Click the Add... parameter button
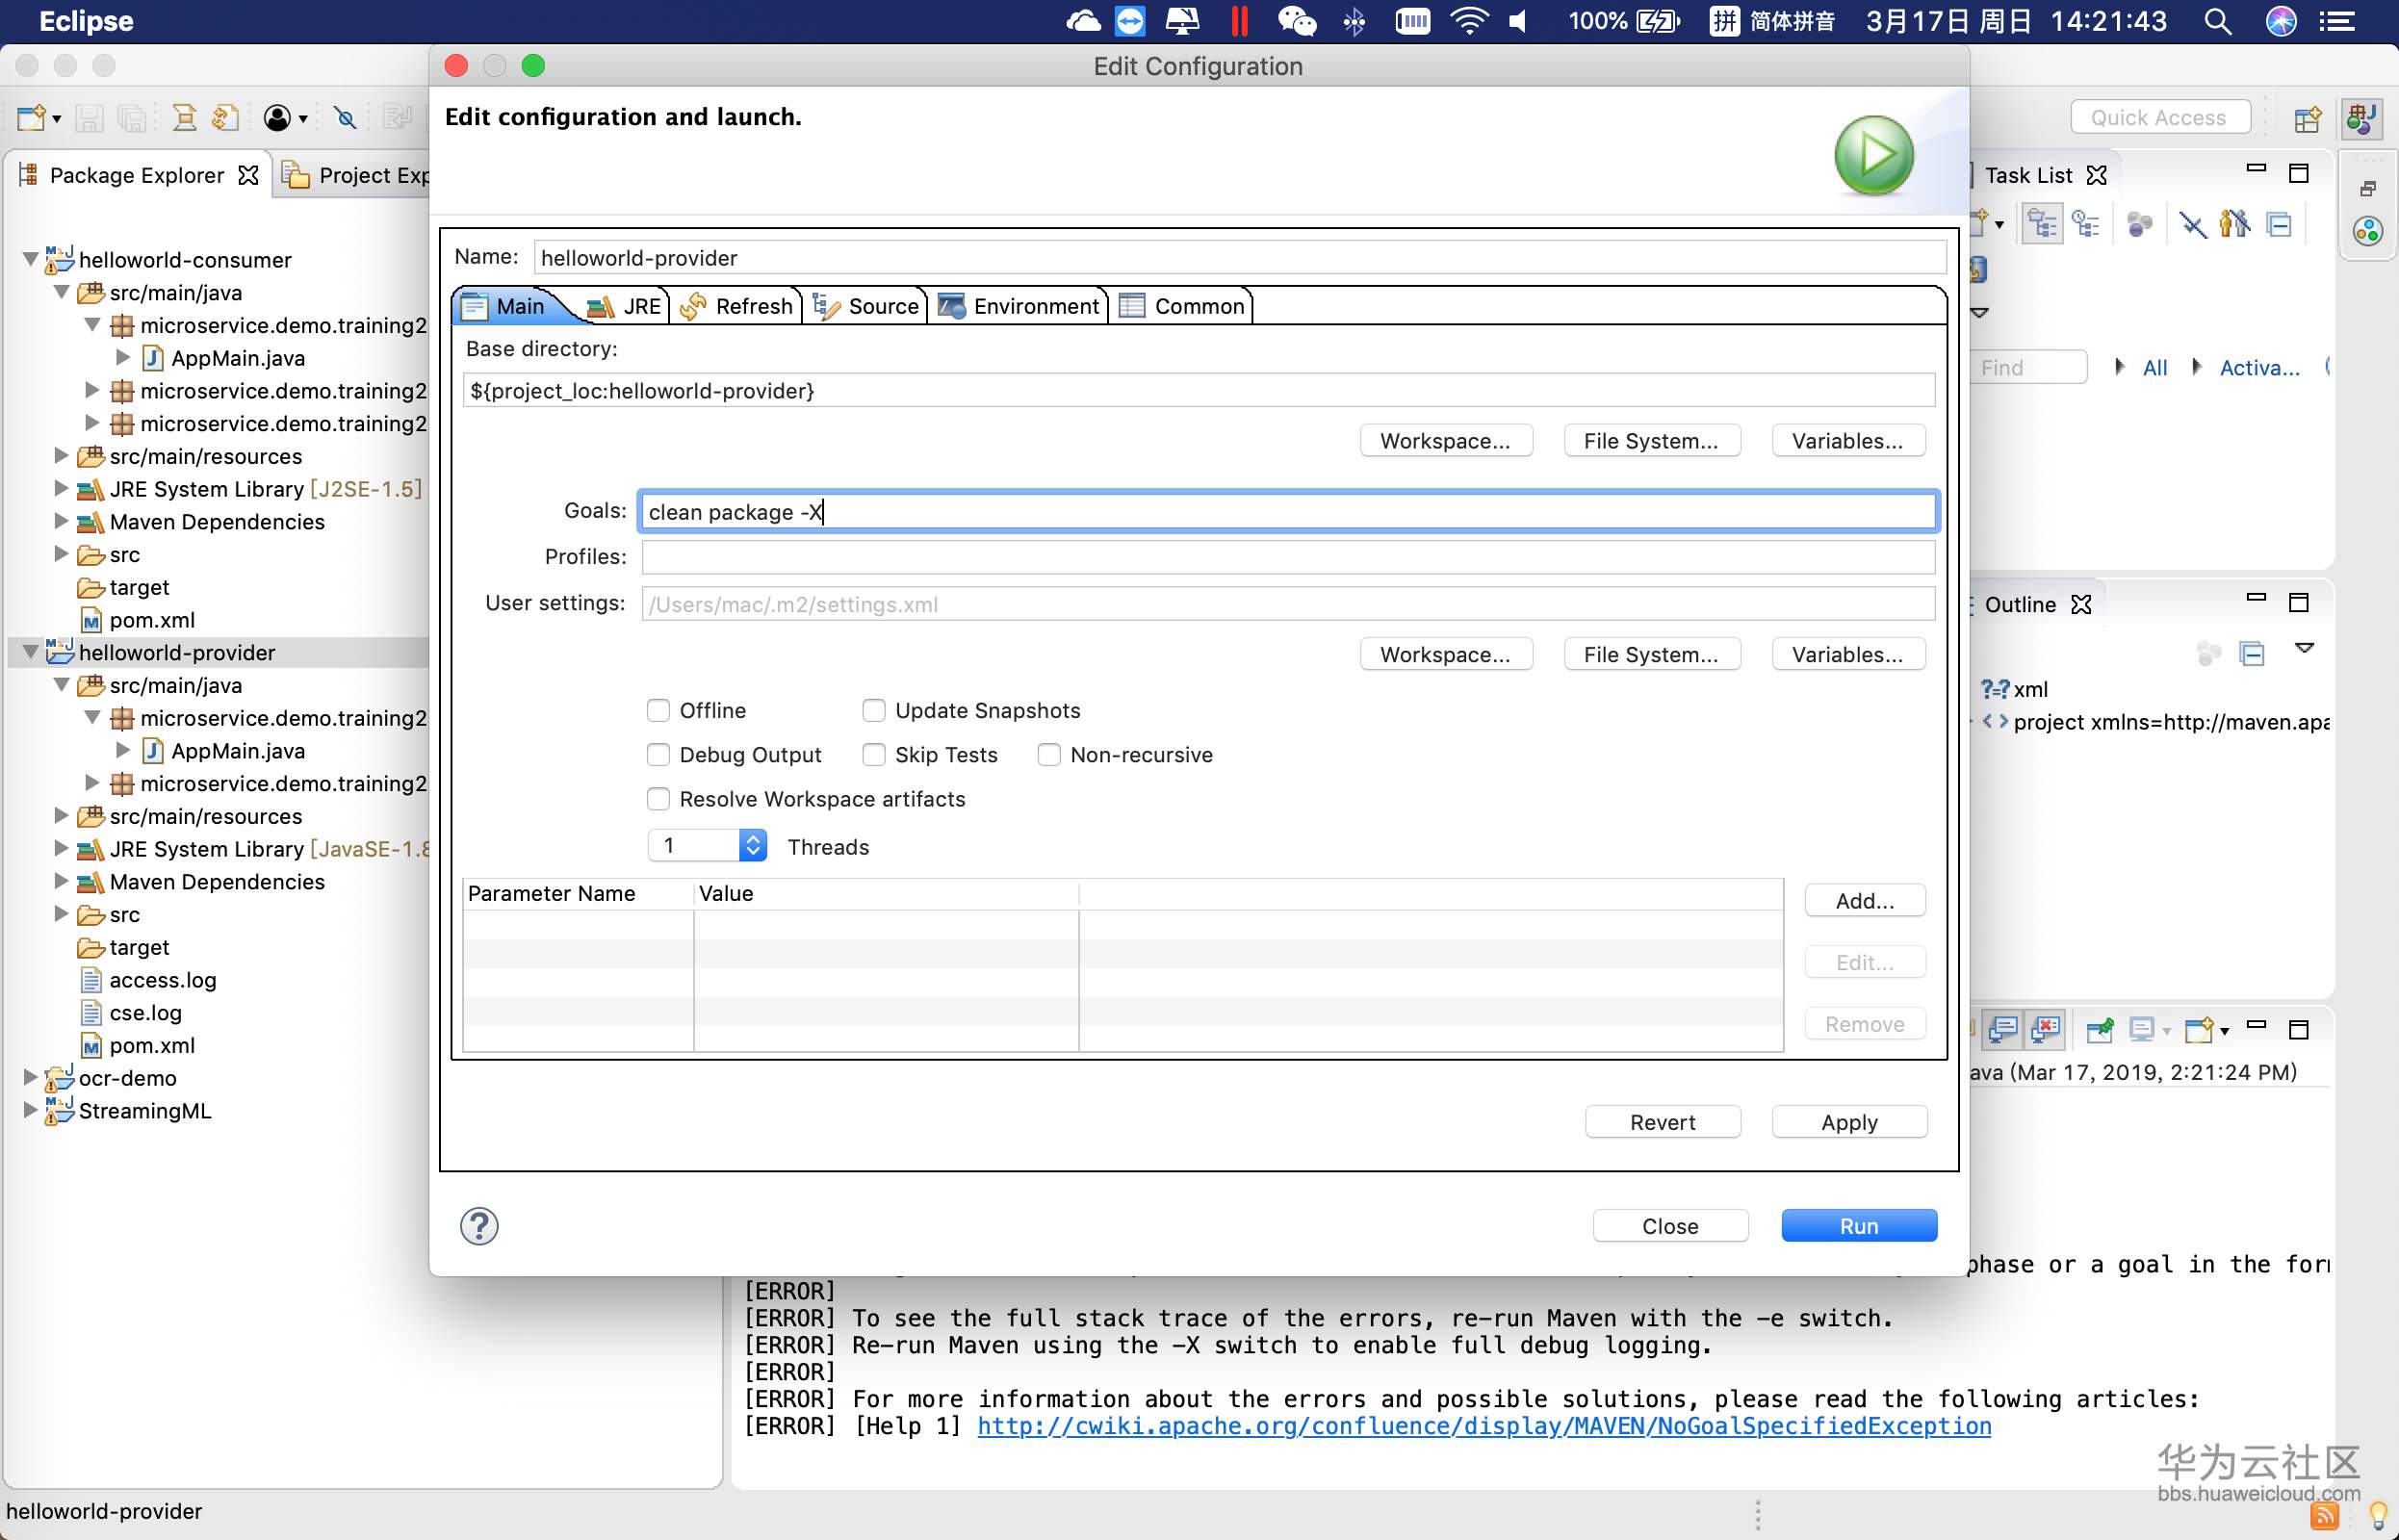2399x1540 pixels. (x=1864, y=901)
